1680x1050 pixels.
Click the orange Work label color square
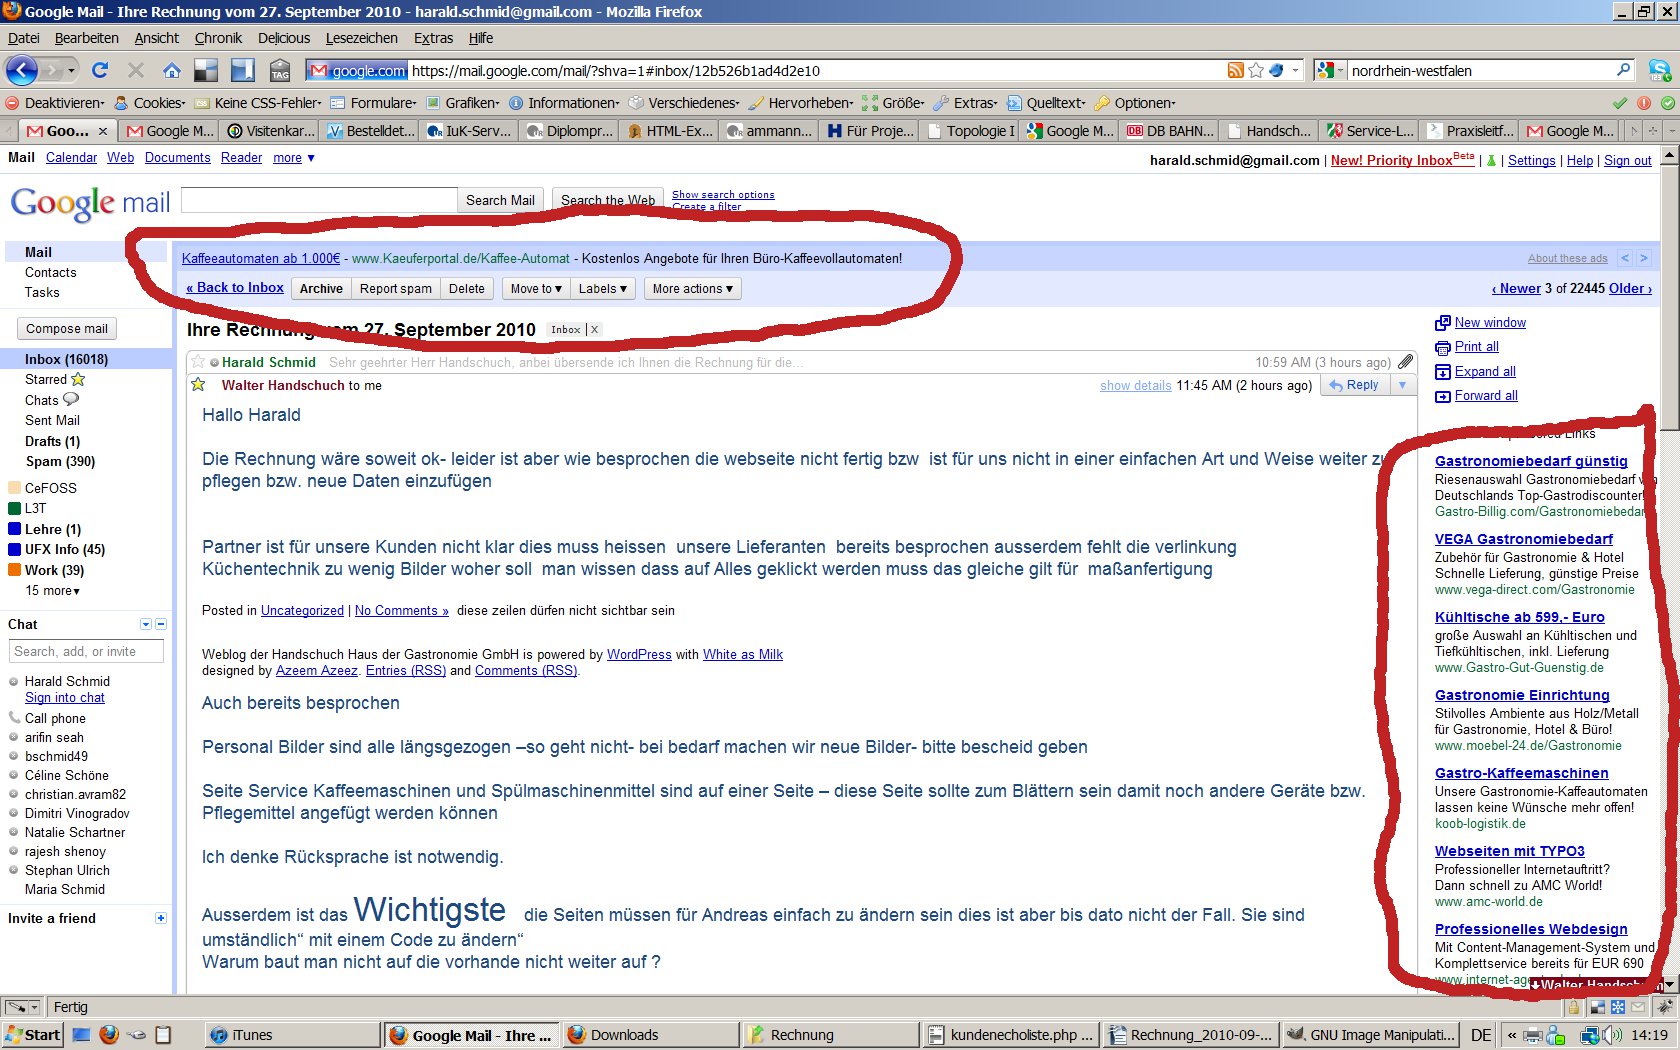point(14,570)
